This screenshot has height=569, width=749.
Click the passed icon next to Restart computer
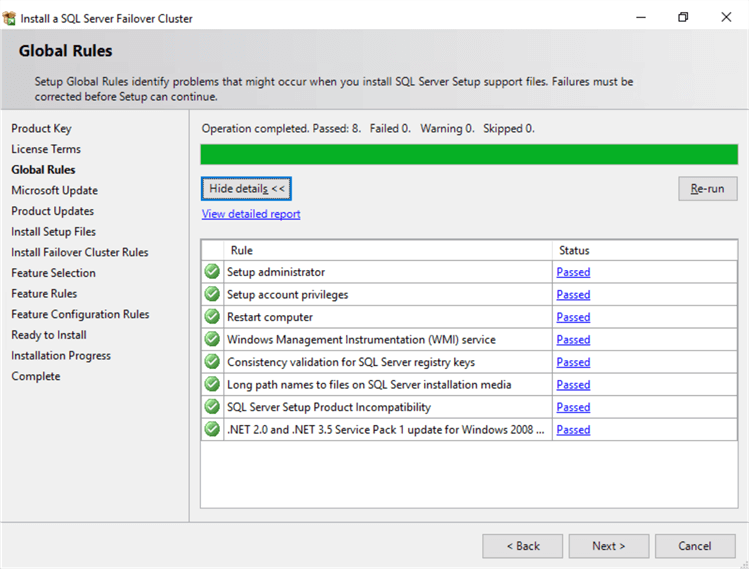coord(212,316)
